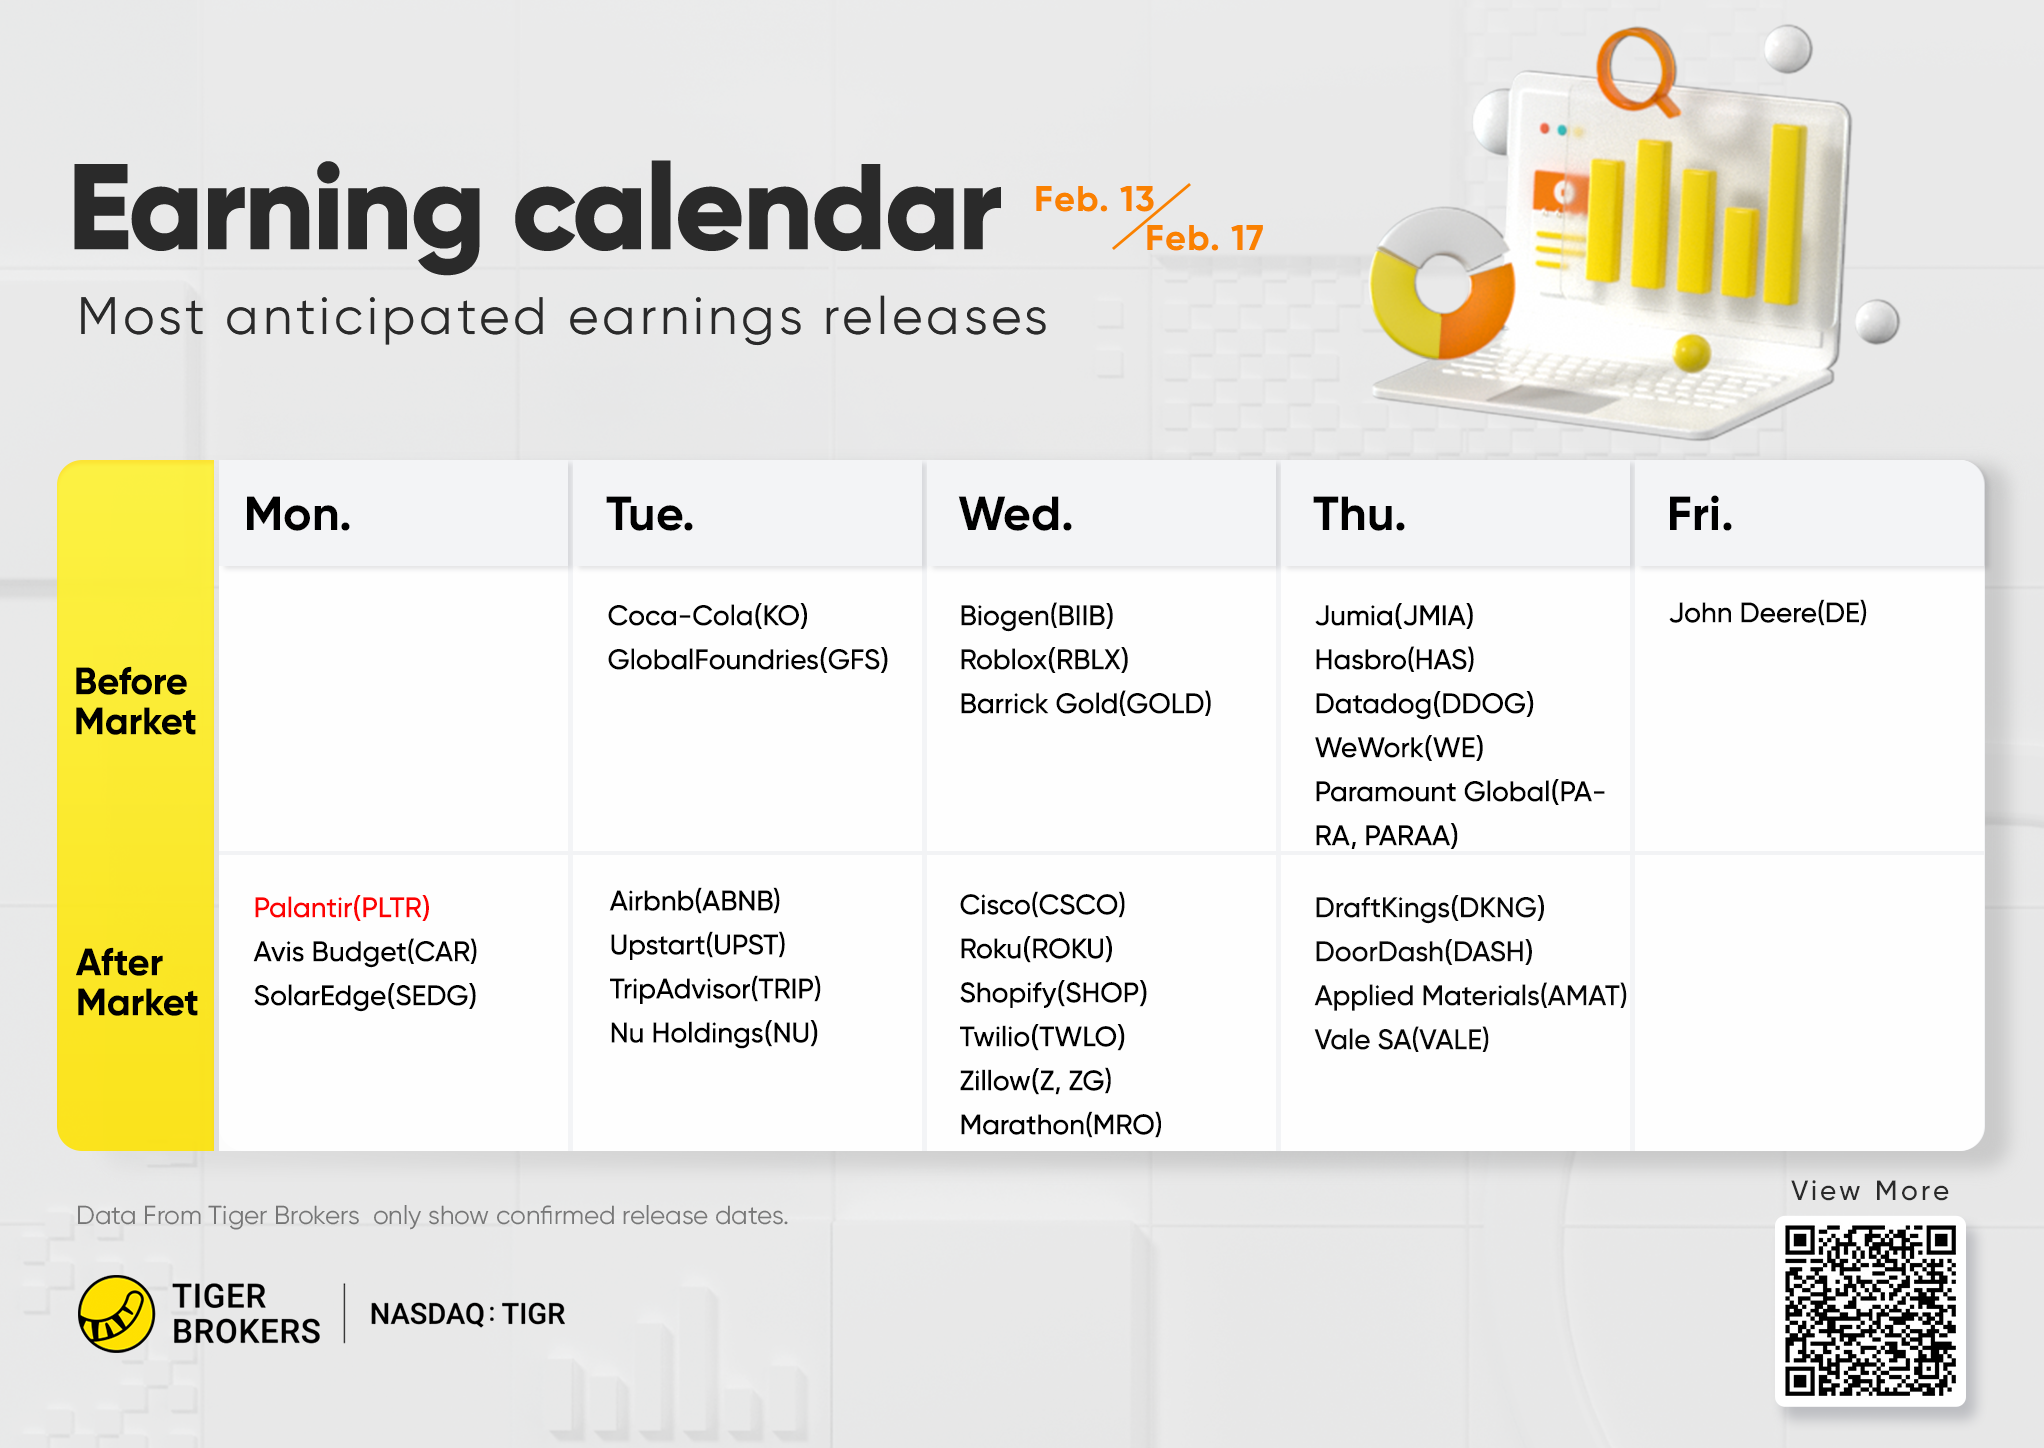Click Shopify(SHOP) in Wednesday after market

click(x=1053, y=992)
